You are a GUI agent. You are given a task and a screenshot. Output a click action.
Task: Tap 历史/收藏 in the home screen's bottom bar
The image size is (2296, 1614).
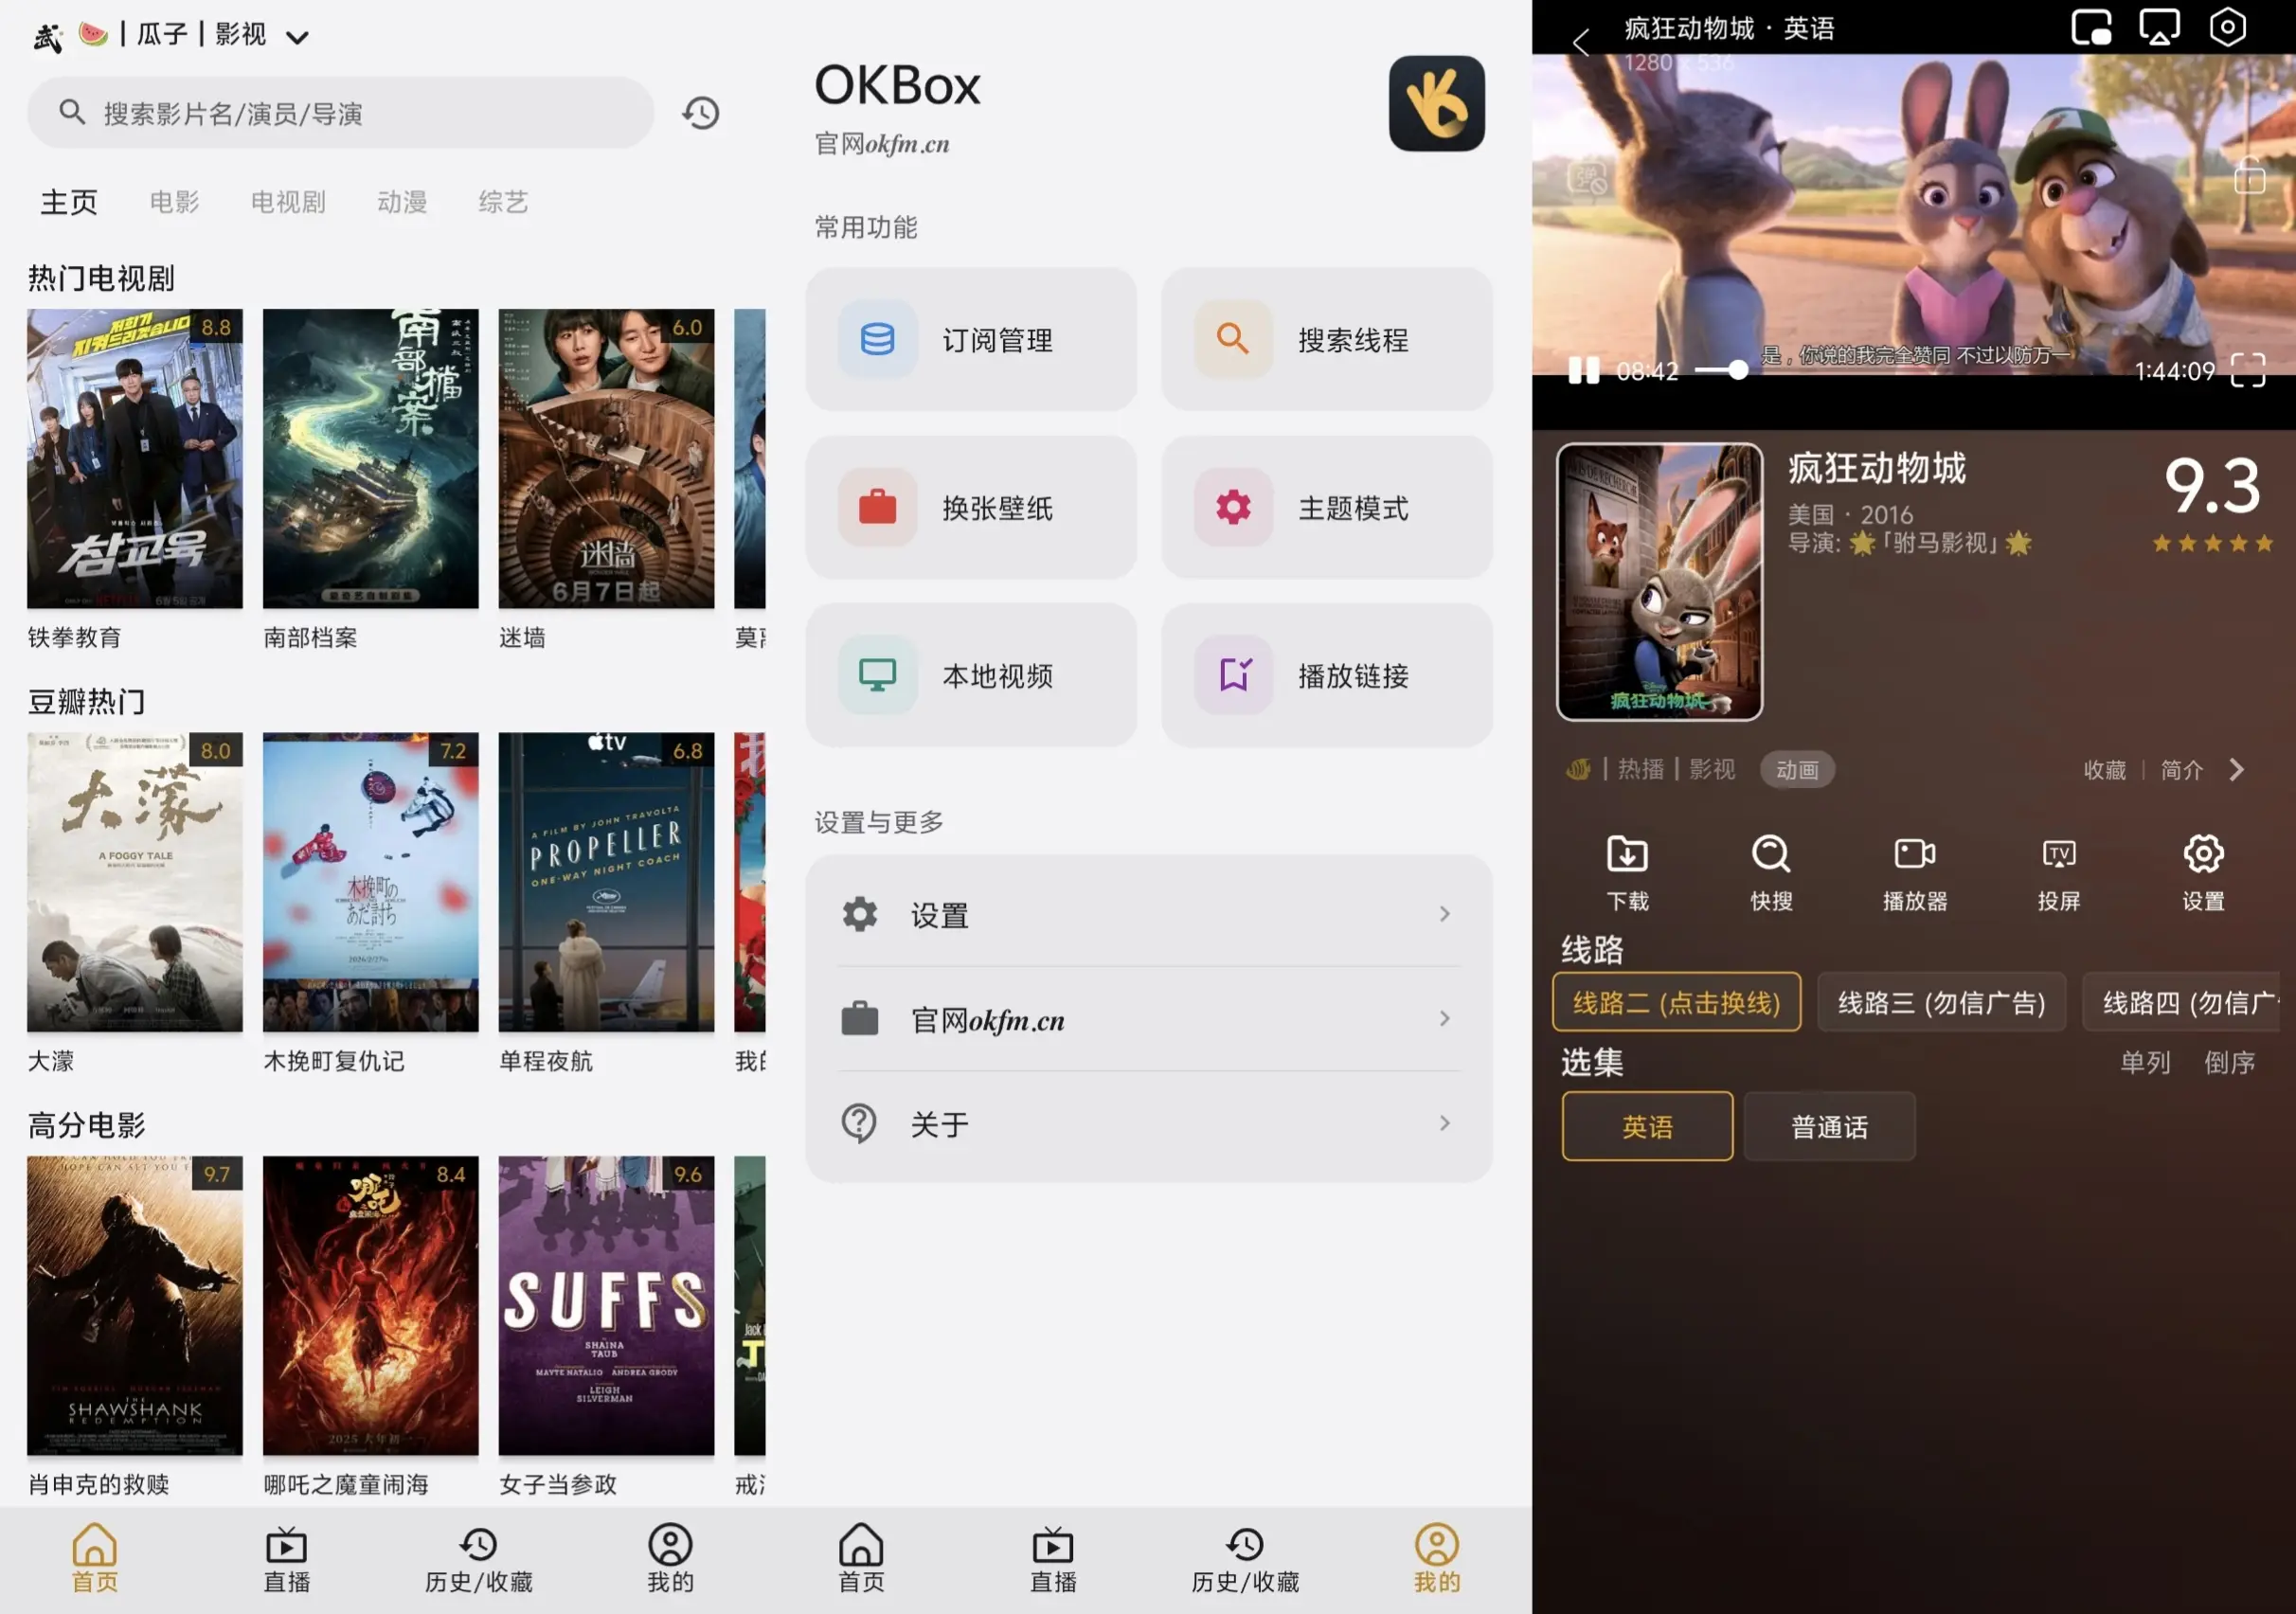pos(479,1558)
